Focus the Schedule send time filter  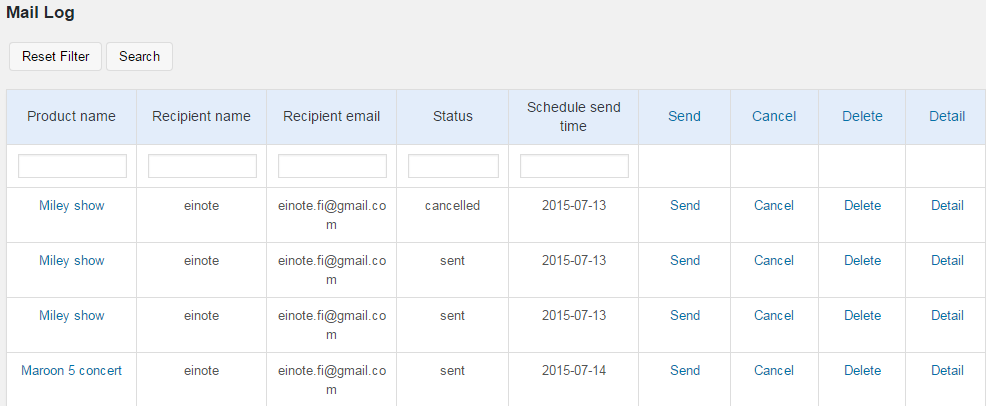click(574, 166)
